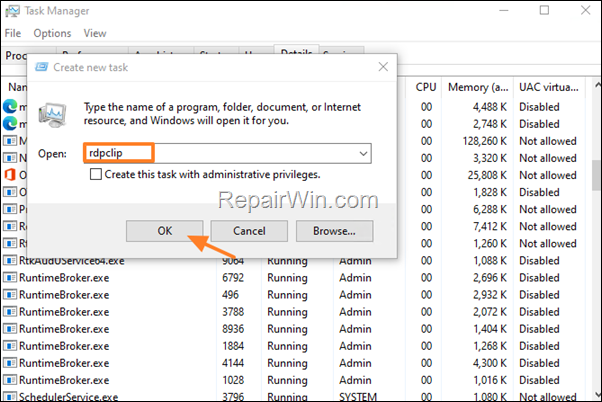Click Admin user cell for PID 496
Screen dimensions: 602x402
(355, 295)
